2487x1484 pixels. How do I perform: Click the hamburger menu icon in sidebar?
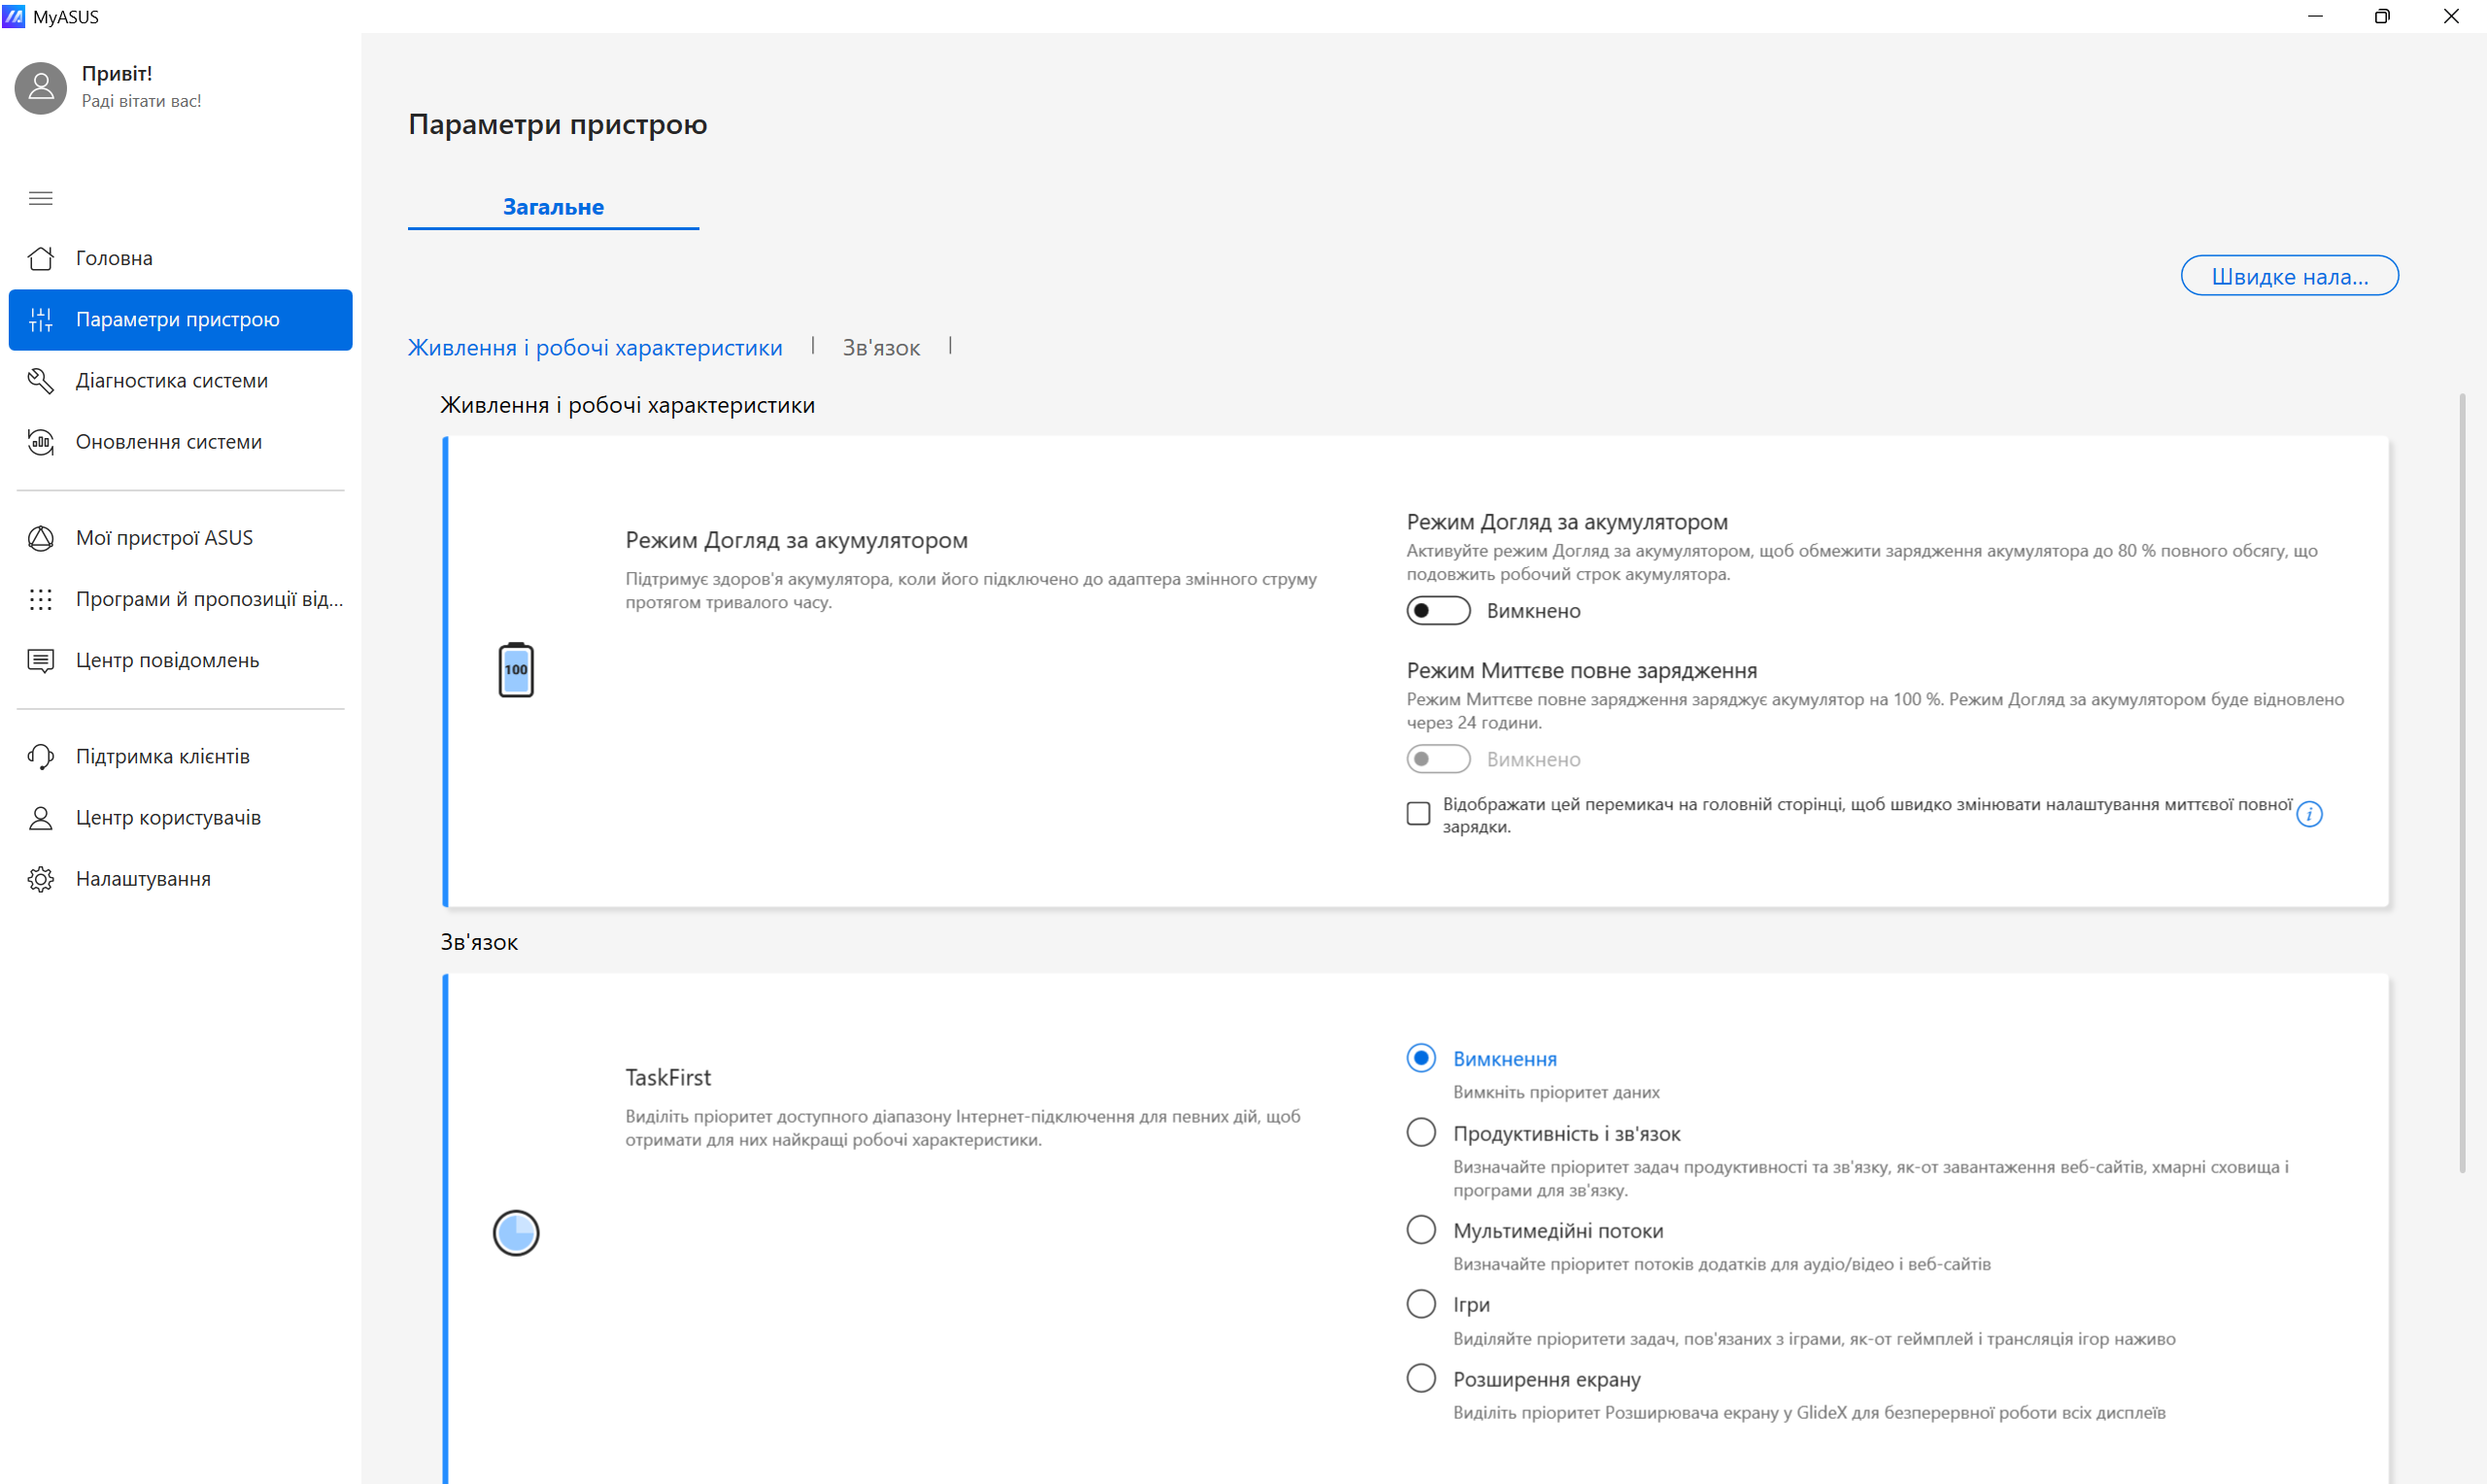click(x=40, y=198)
